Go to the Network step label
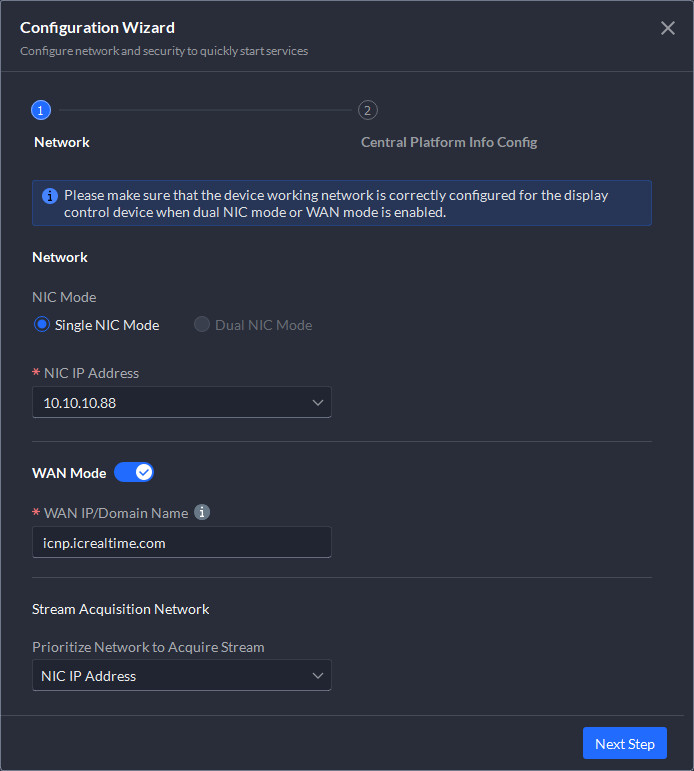The height and width of the screenshot is (771, 694). [x=62, y=142]
